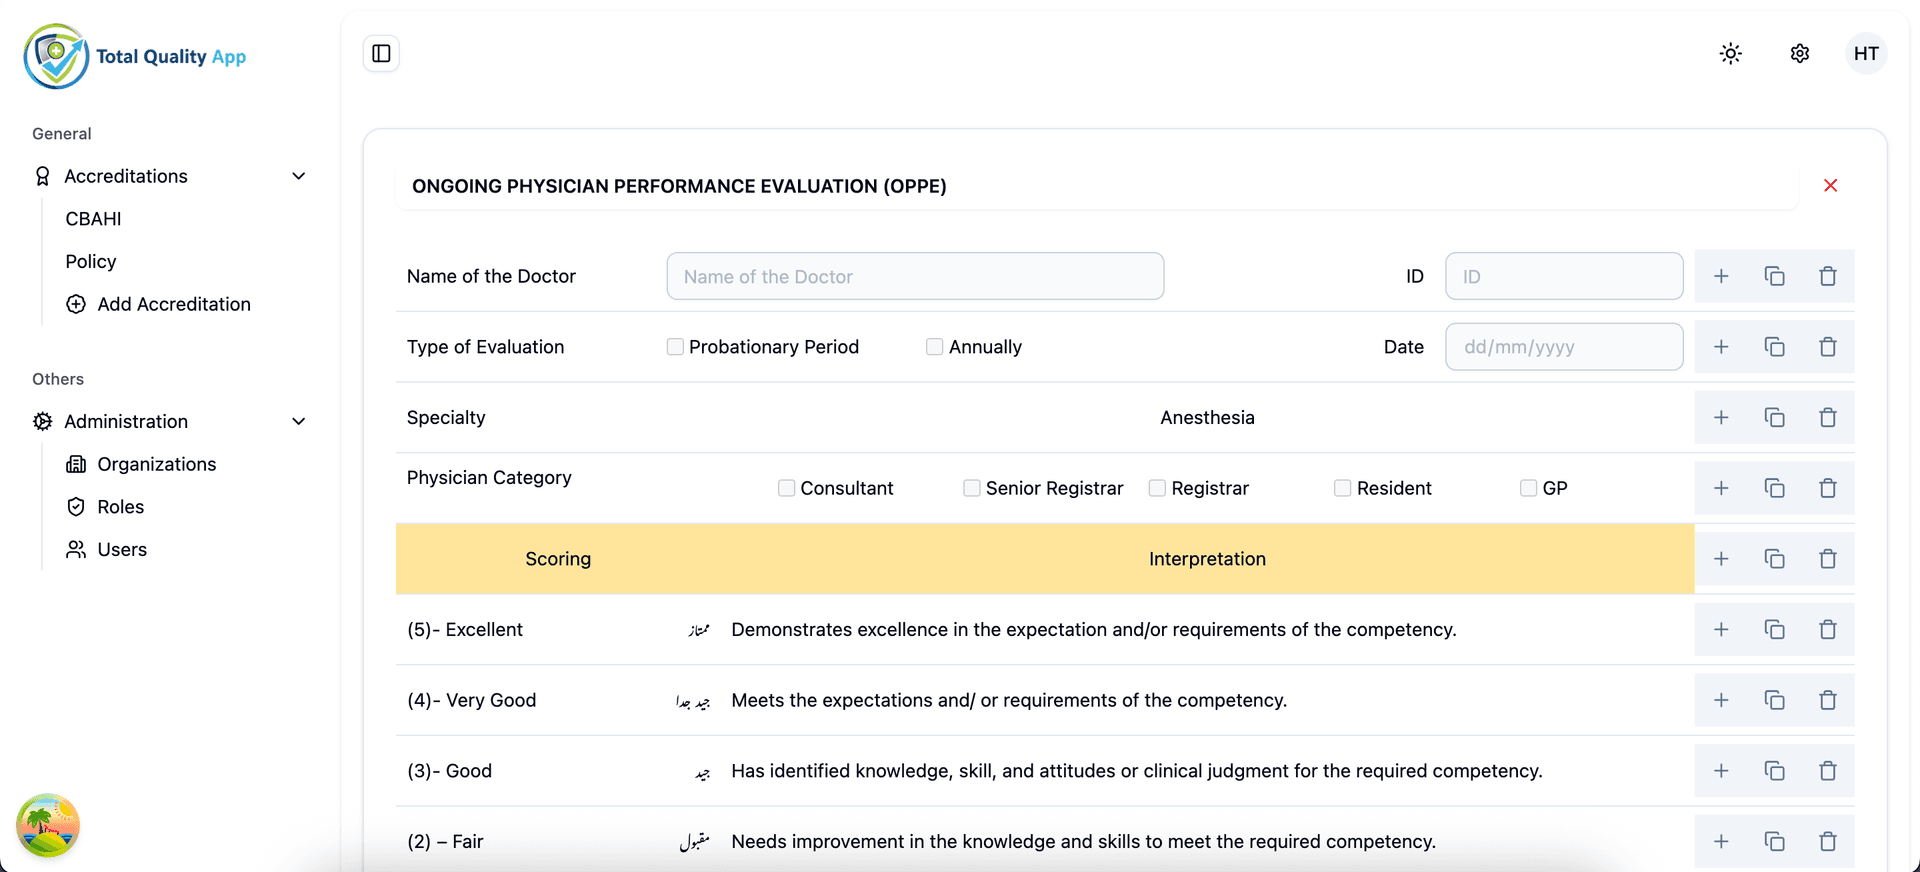Screen dimensions: 1920x872
Task: Duplicate the Specialty row
Action: (x=1775, y=417)
